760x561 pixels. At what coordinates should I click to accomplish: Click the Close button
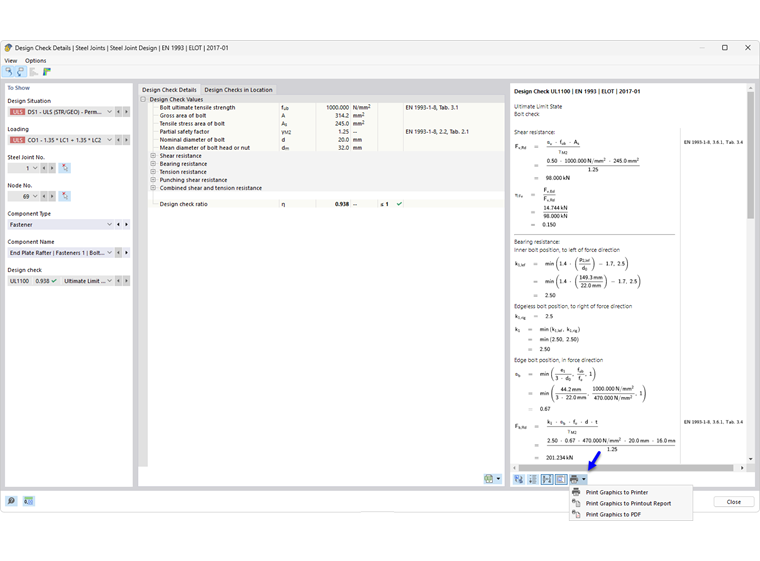(x=733, y=502)
